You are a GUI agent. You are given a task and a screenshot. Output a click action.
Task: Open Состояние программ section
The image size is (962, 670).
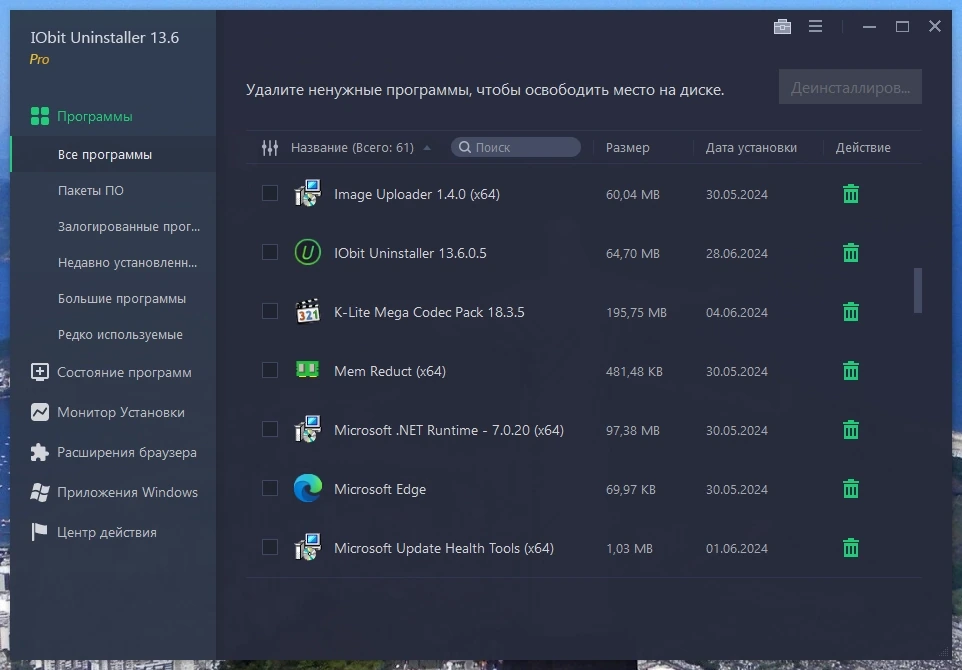coord(113,372)
